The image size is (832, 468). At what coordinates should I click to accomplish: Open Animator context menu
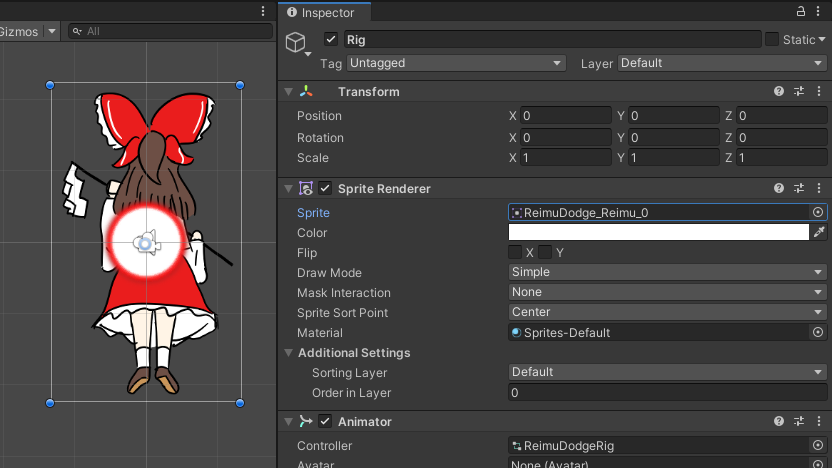tap(819, 421)
